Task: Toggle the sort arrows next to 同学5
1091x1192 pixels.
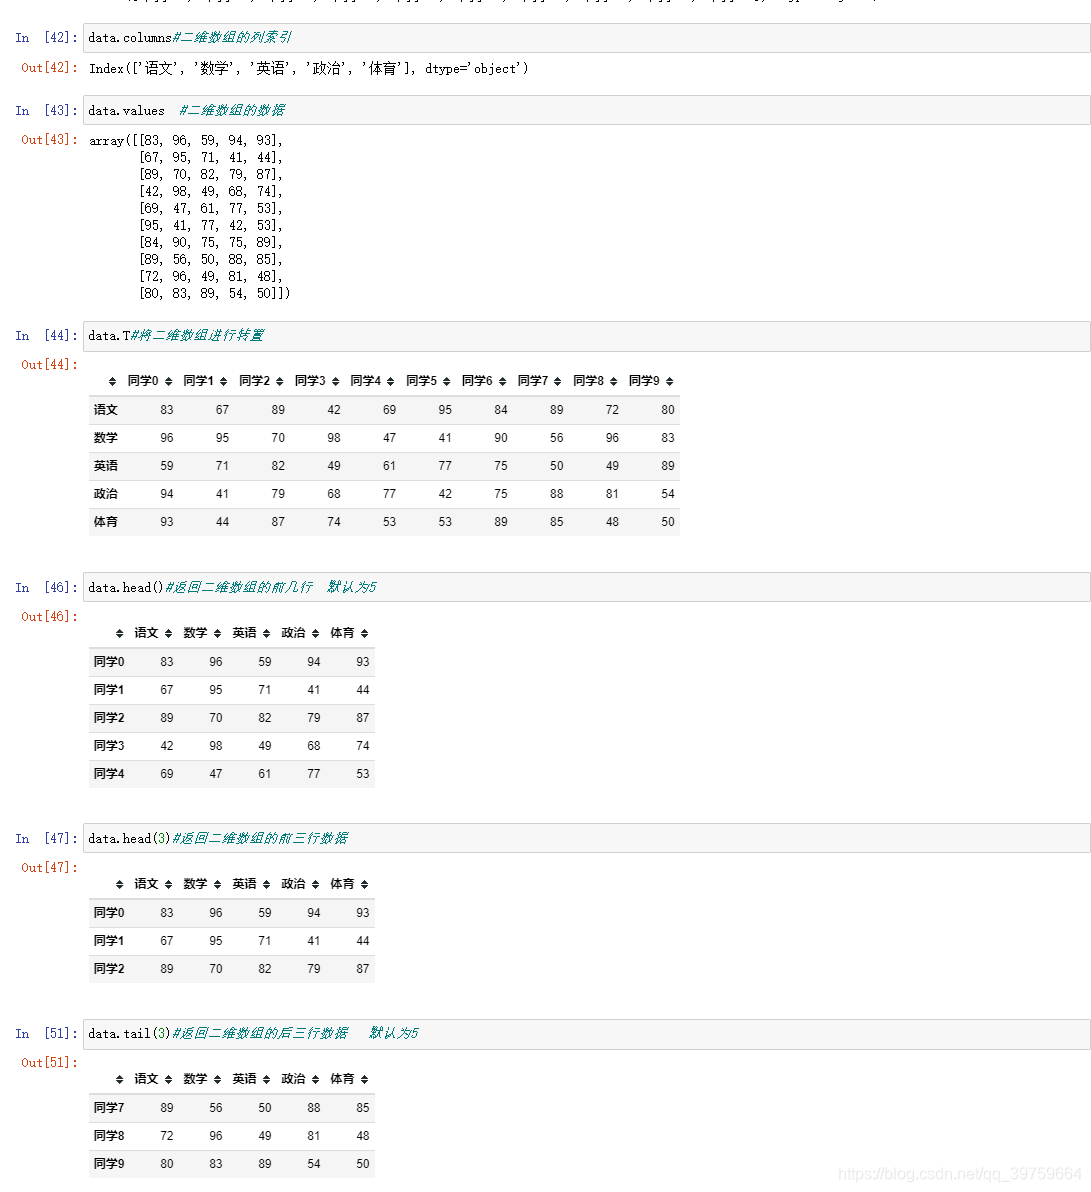Action: click(x=446, y=382)
